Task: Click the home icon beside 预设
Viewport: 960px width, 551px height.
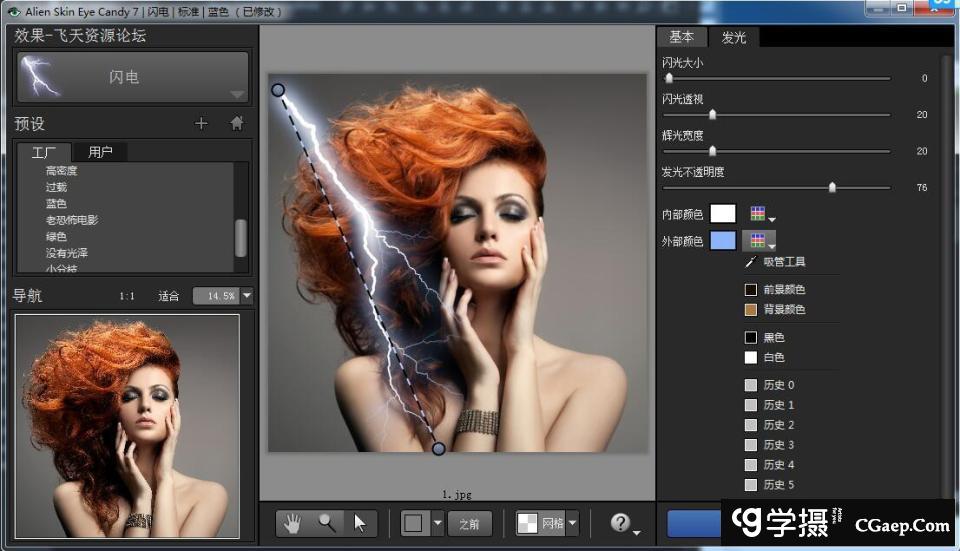Action: click(x=237, y=124)
